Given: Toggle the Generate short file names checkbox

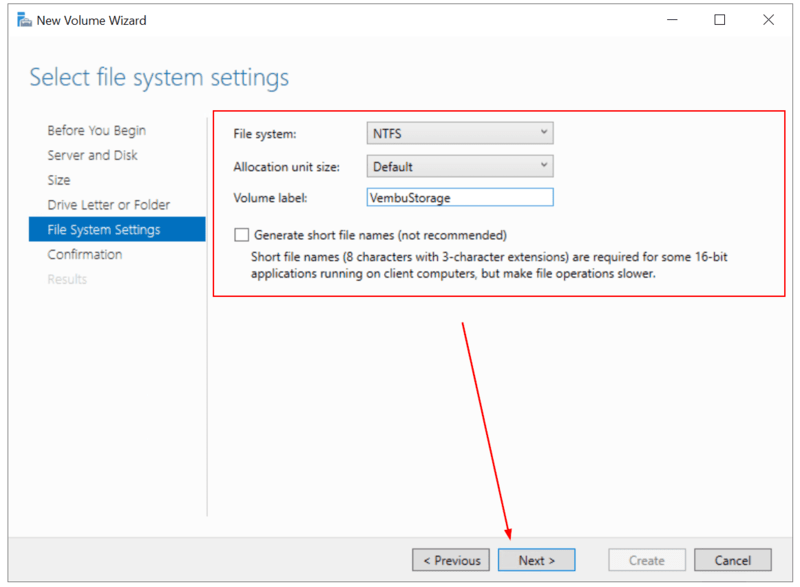Looking at the screenshot, I should 241,234.
